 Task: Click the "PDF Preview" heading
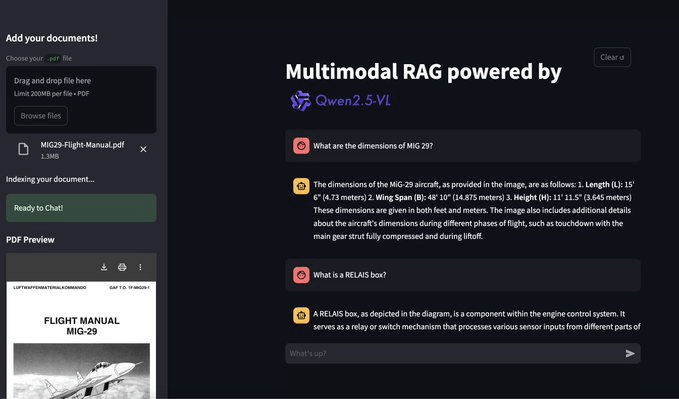(x=30, y=240)
